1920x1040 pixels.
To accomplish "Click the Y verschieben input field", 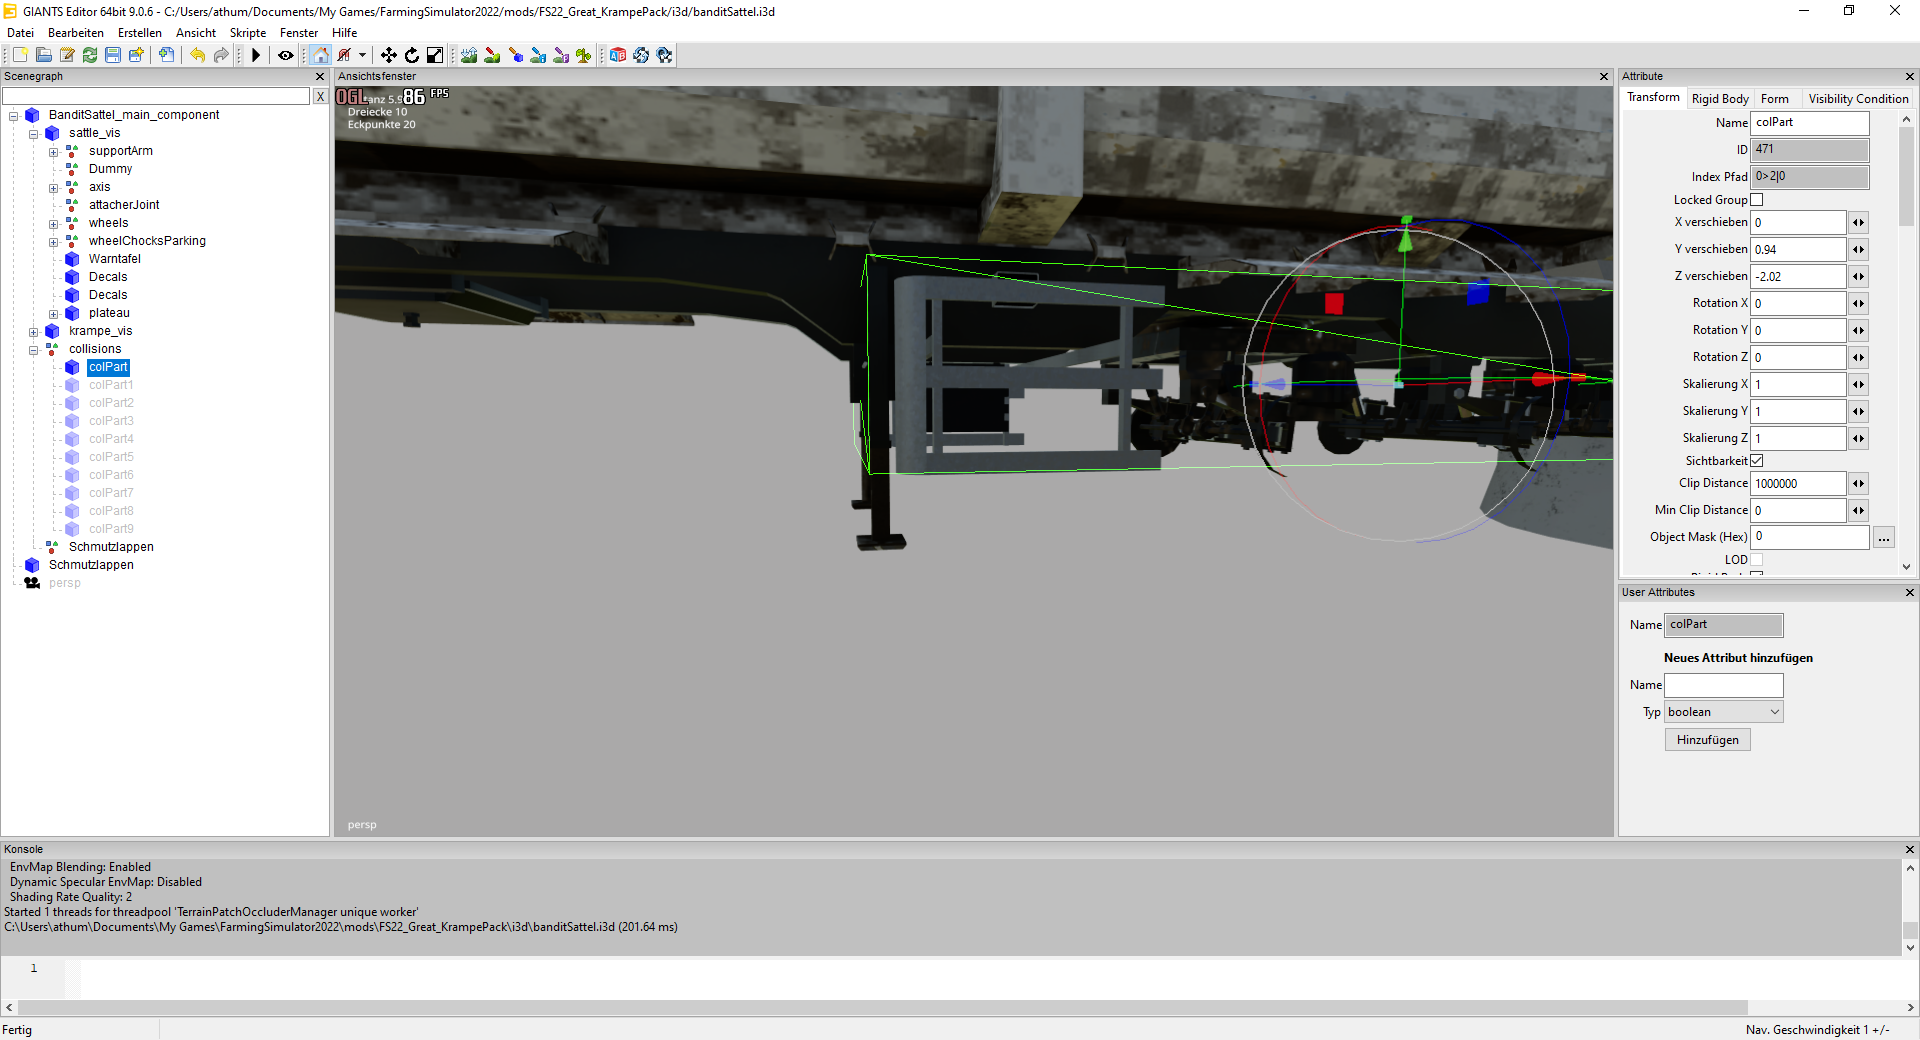I will click(1798, 250).
